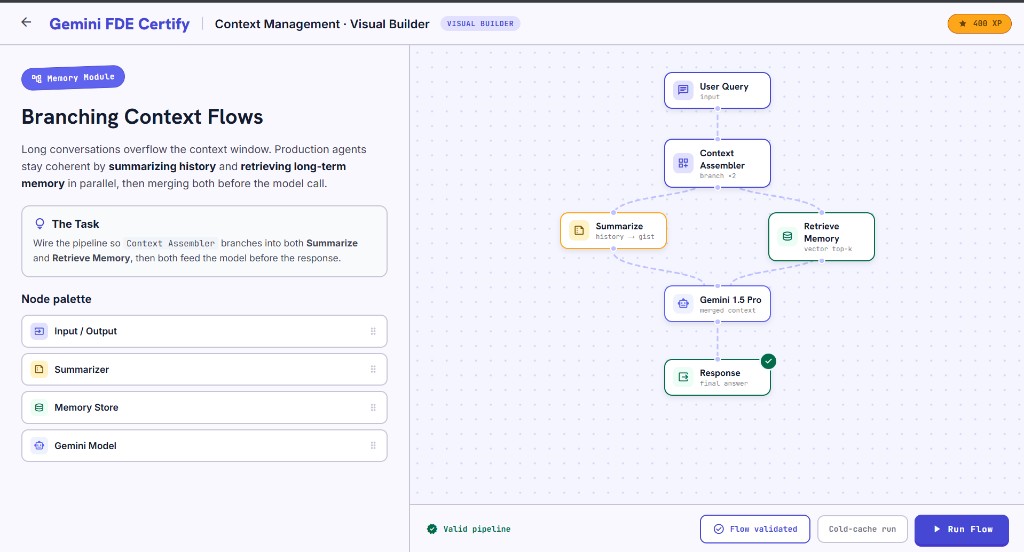Viewport: 1024px width, 552px height.
Task: Click the Summarize node note icon
Action: (579, 231)
